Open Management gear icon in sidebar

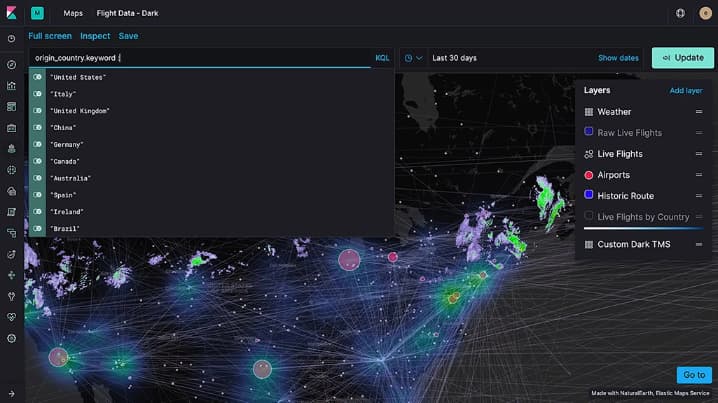tap(11, 338)
